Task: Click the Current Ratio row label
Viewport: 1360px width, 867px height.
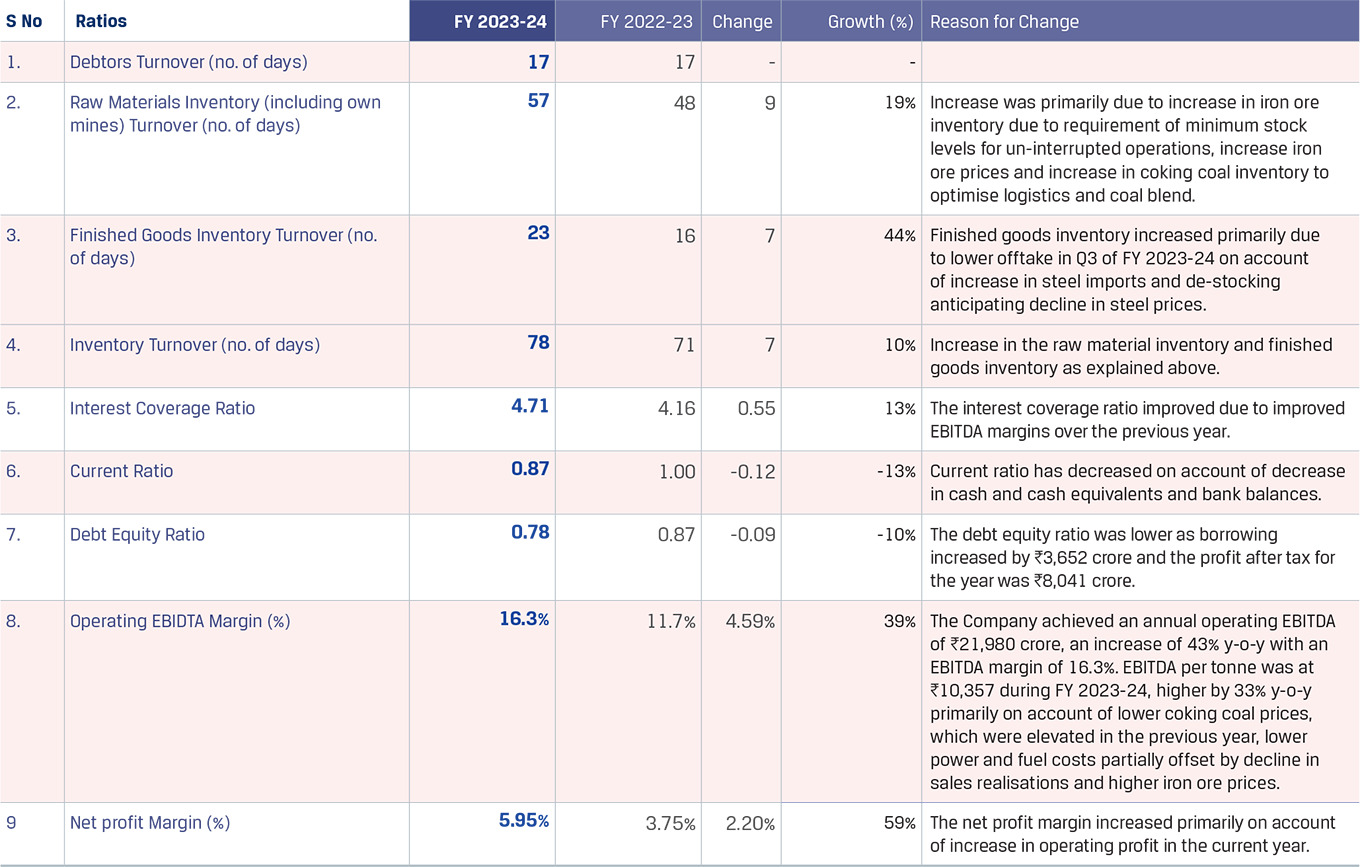Action: (121, 471)
